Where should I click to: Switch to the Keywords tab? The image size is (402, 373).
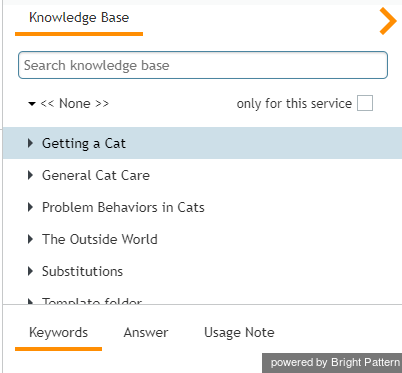58,333
